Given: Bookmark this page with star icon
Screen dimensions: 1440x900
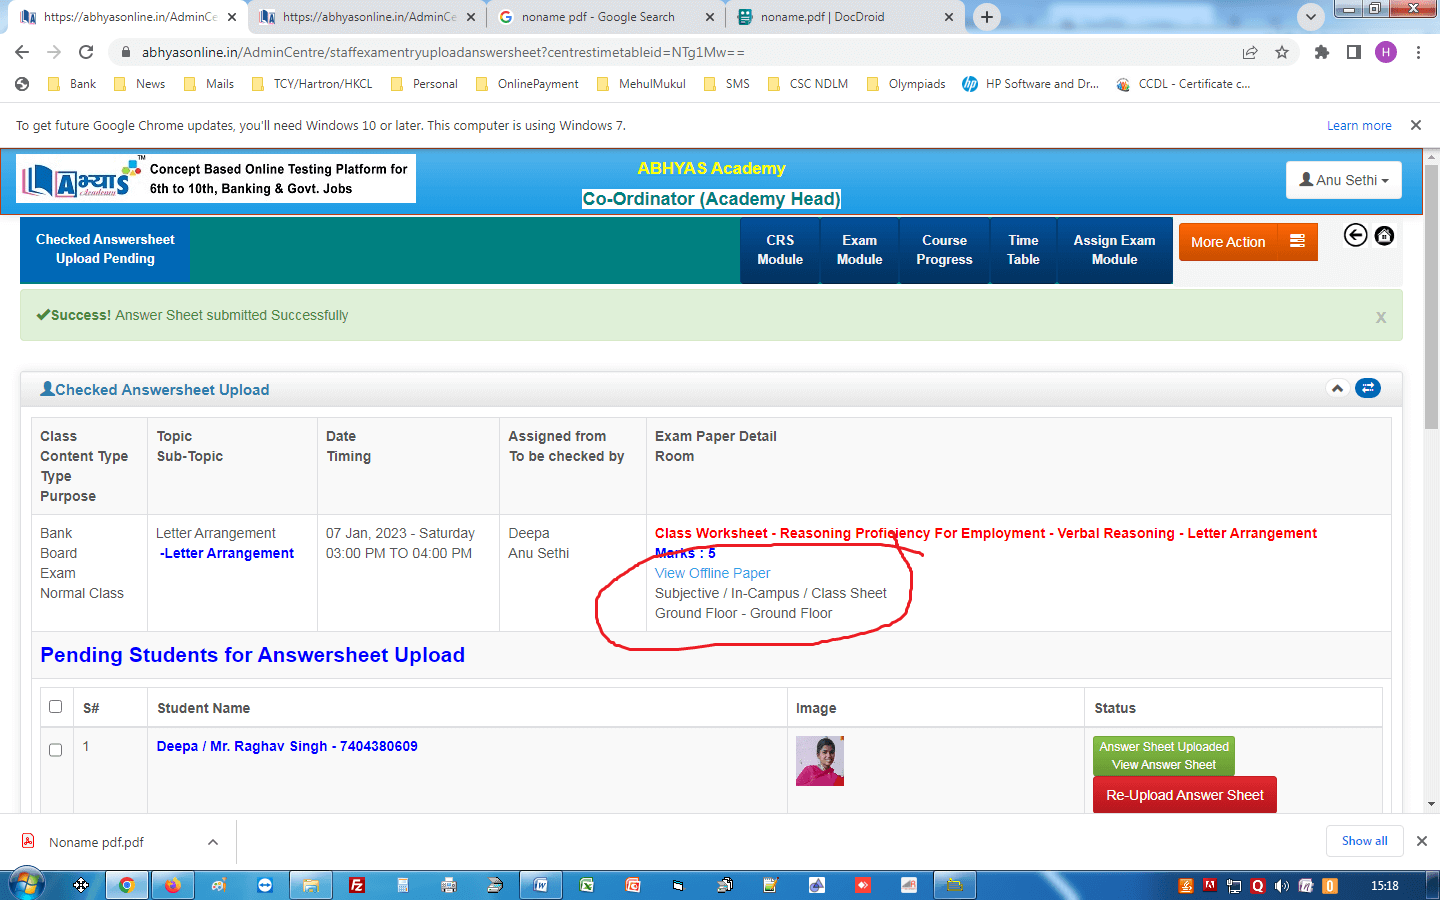Looking at the screenshot, I should click(x=1282, y=52).
